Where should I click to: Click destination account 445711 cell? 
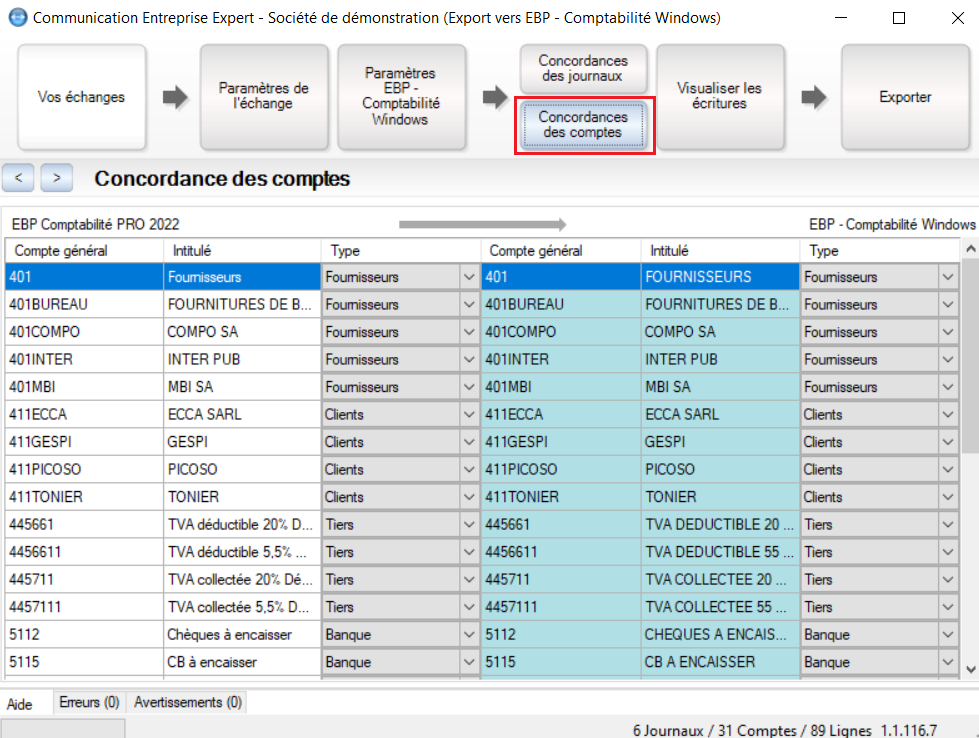point(561,579)
